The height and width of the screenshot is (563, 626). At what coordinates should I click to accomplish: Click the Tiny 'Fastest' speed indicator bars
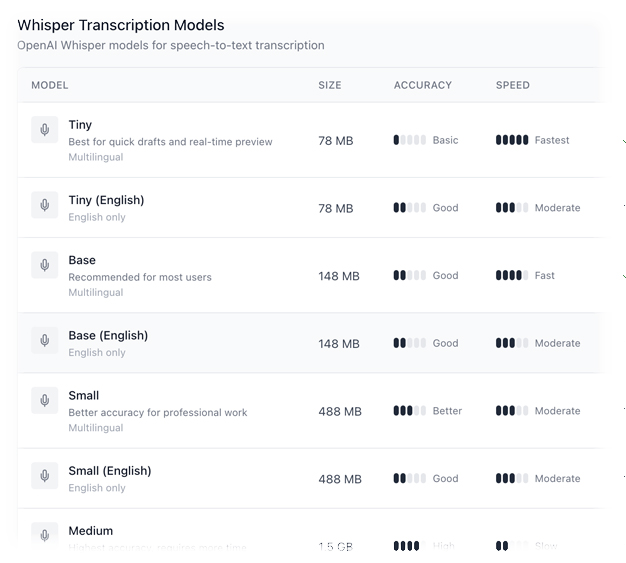pos(512,141)
